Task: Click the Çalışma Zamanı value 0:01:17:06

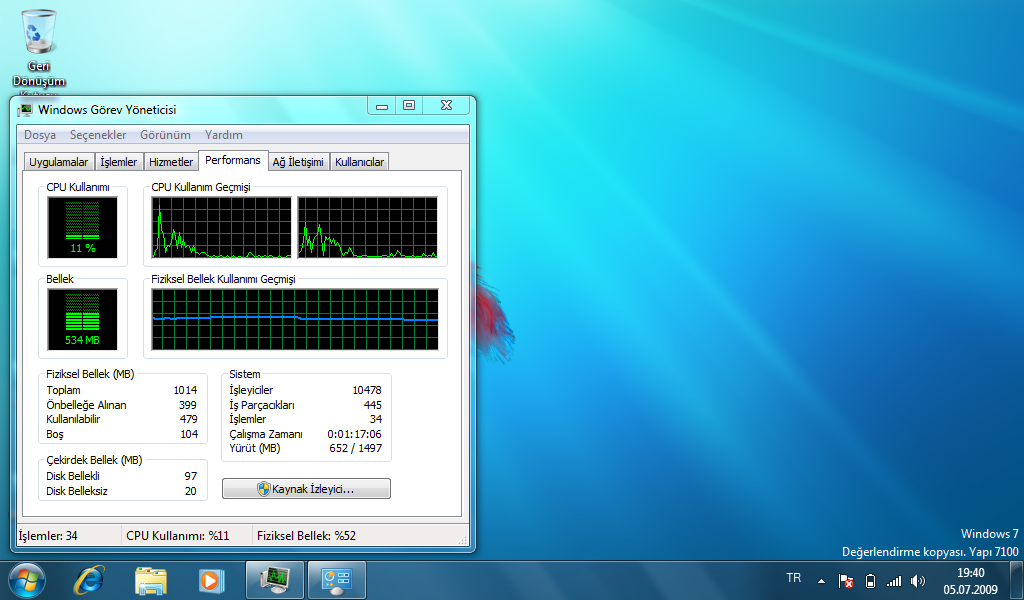Action: 355,434
